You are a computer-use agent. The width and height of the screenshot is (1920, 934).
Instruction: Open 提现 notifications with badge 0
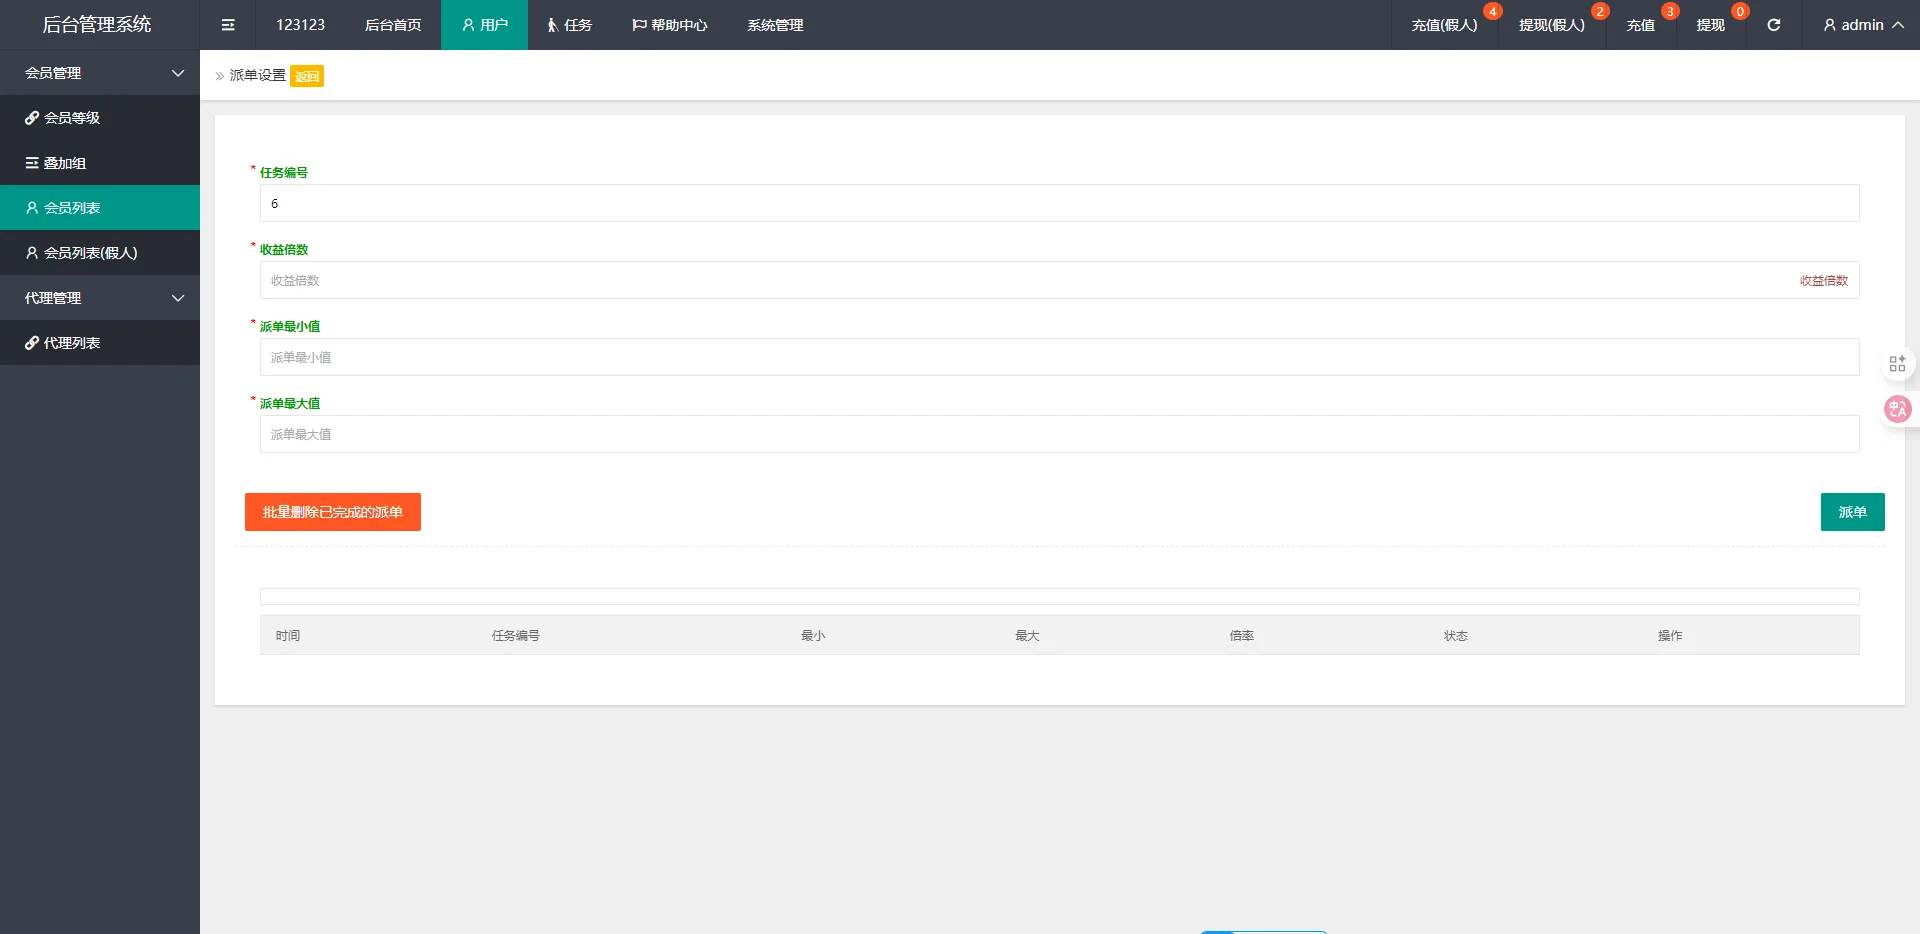(1710, 25)
